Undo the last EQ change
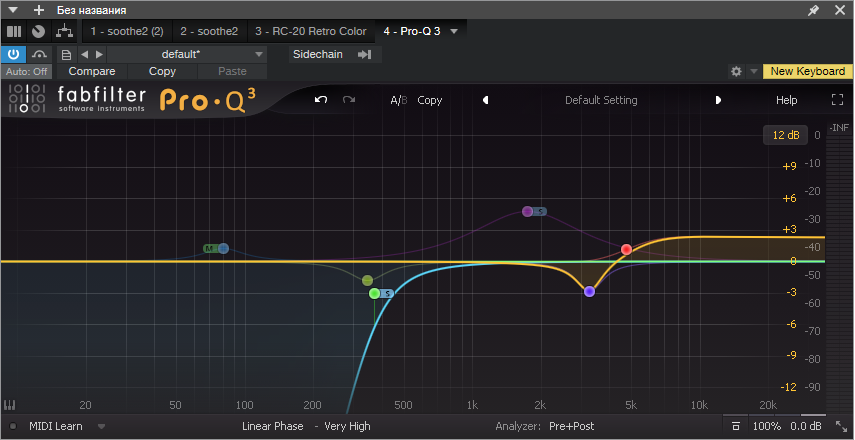 coord(321,100)
